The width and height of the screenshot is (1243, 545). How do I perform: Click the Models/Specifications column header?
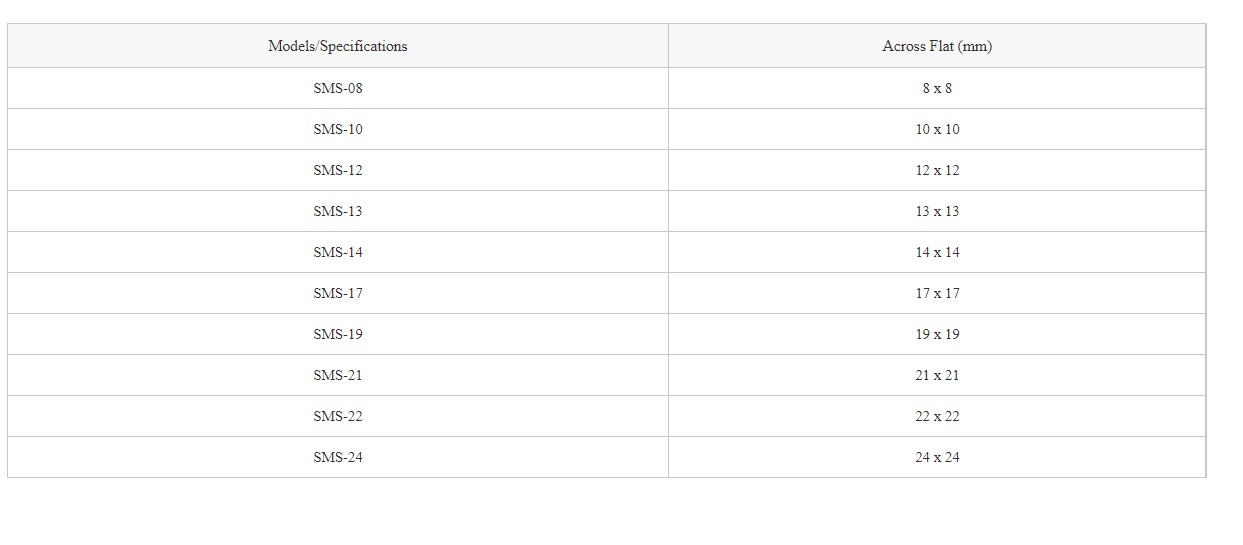pyautogui.click(x=338, y=46)
